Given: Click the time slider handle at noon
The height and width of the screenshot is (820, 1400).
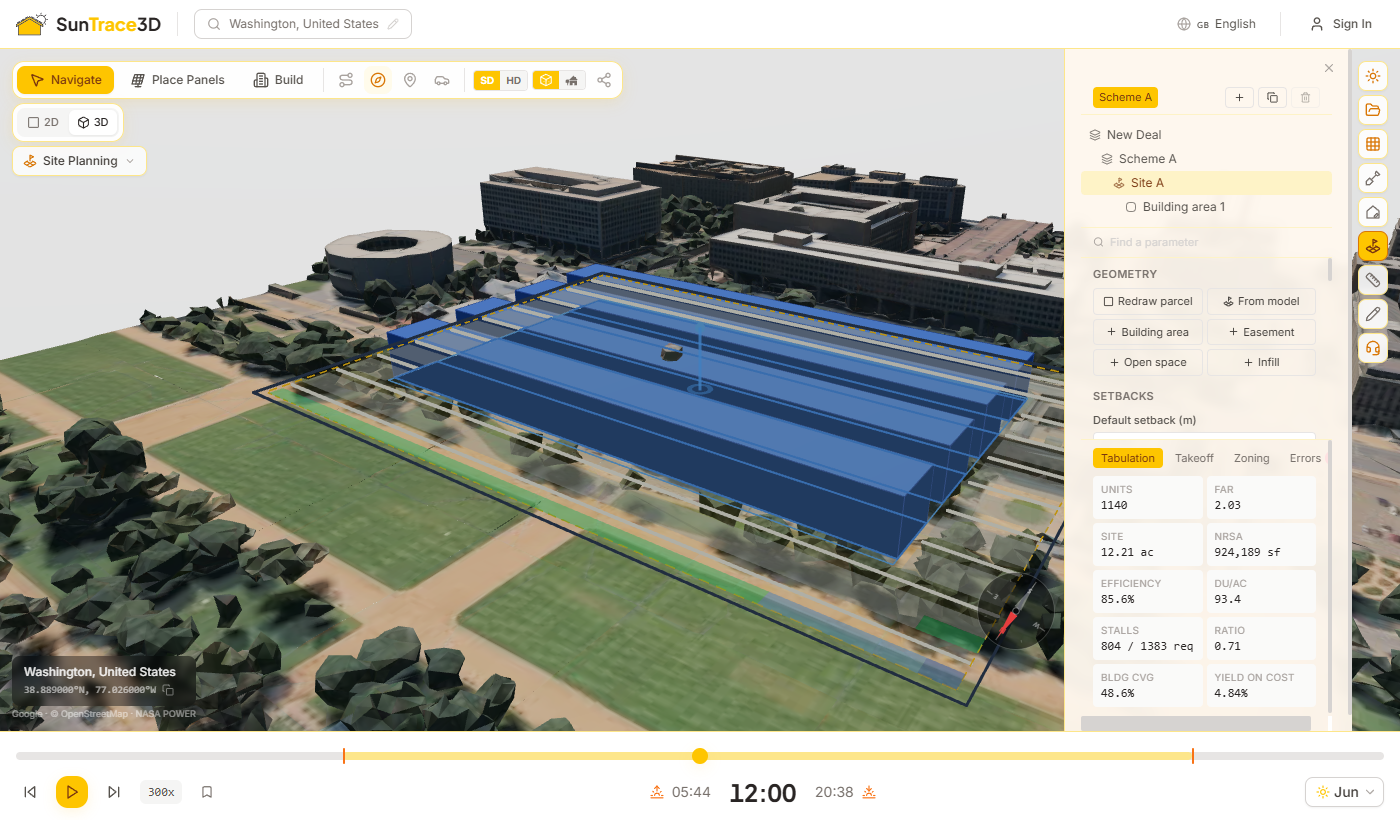Looking at the screenshot, I should pos(700,756).
